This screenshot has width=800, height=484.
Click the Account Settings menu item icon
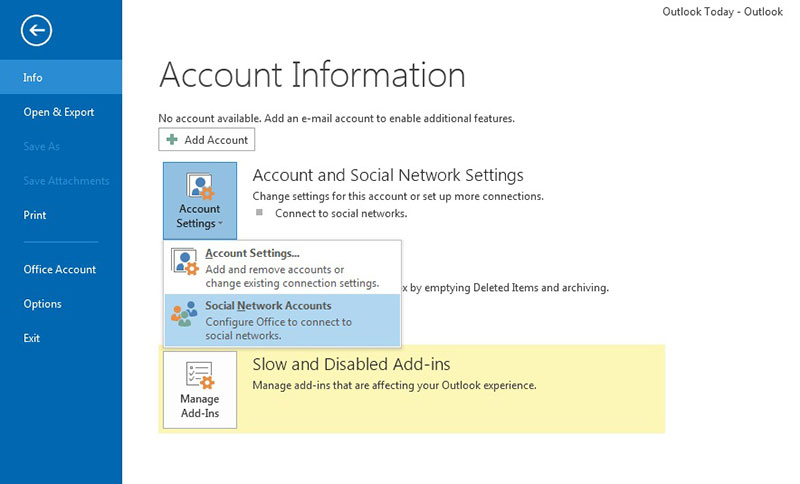coord(184,262)
